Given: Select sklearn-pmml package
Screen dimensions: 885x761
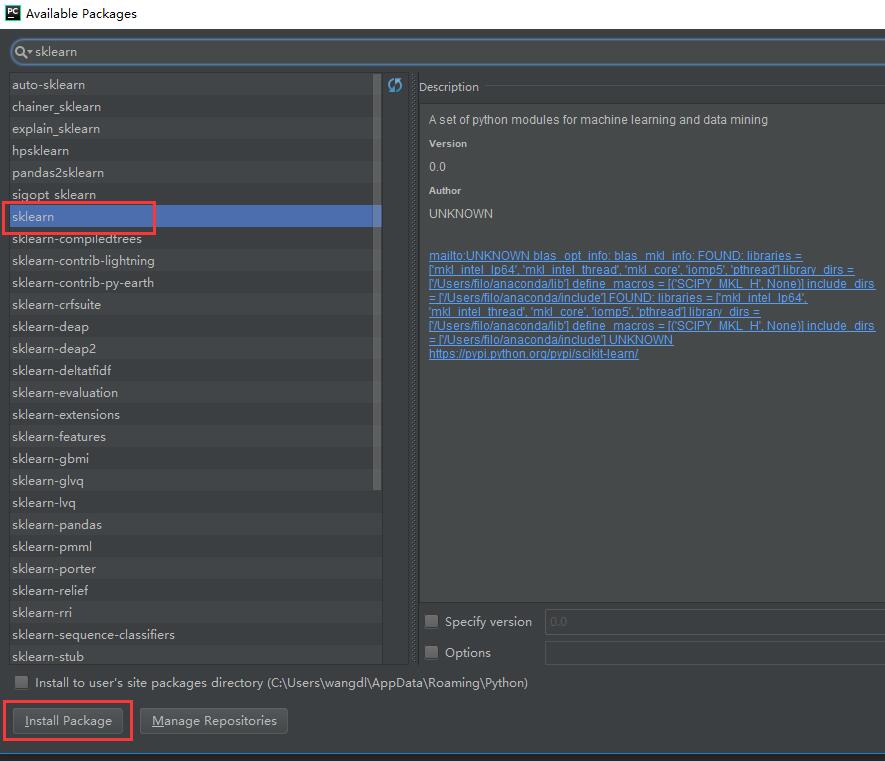Looking at the screenshot, I should tap(195, 547).
